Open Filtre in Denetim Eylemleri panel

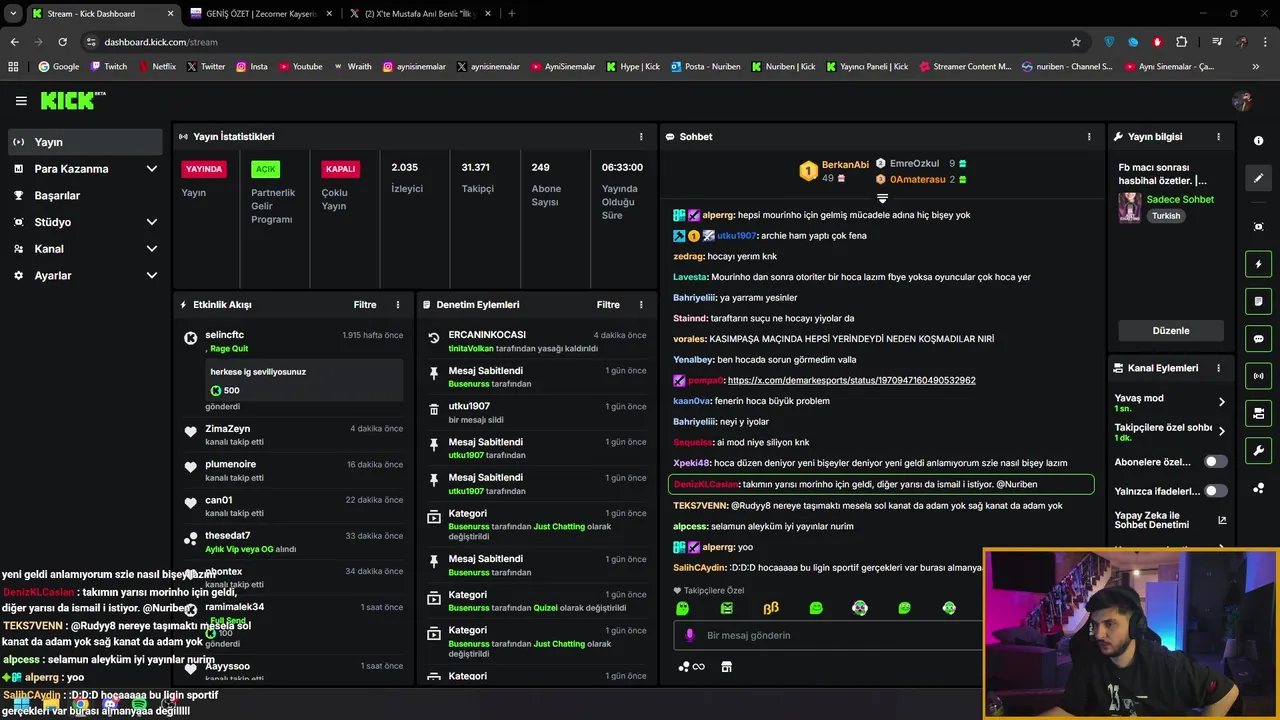pos(608,304)
